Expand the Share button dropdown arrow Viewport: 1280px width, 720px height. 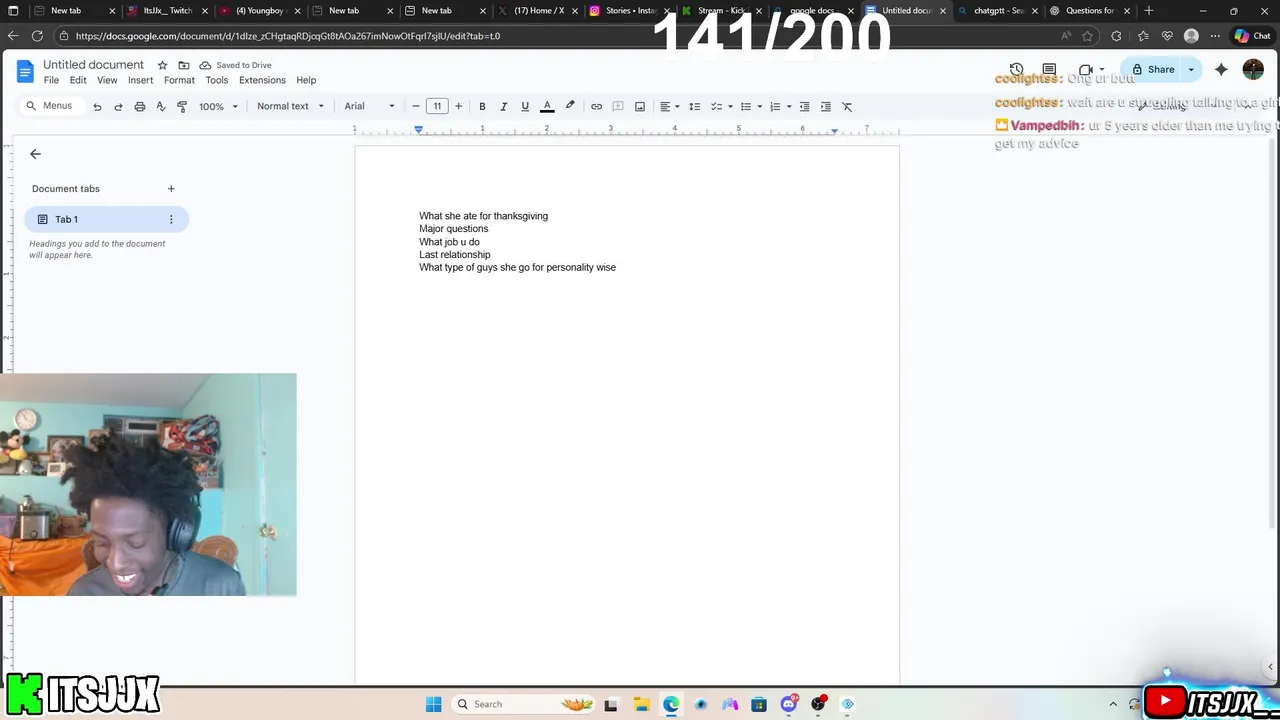[x=1191, y=69]
